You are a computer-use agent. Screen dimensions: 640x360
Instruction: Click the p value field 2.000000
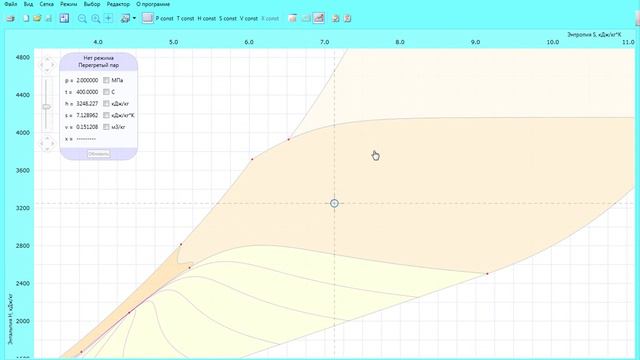(x=87, y=80)
